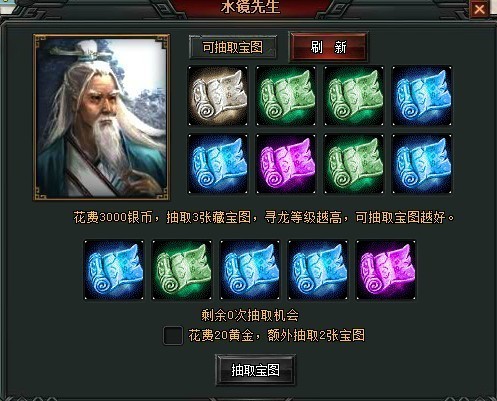Pick the purple scroll in the available grid
The height and width of the screenshot is (401, 497).
[x=286, y=164]
